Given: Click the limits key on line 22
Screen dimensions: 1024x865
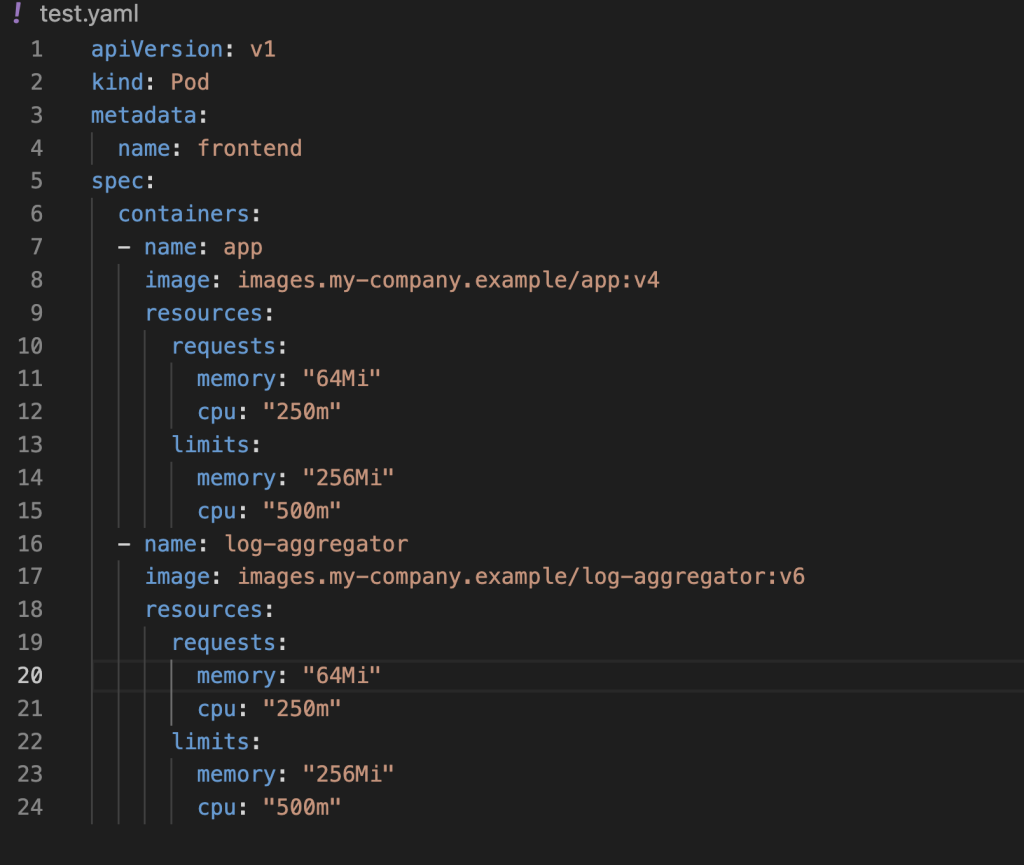Looking at the screenshot, I should (210, 742).
